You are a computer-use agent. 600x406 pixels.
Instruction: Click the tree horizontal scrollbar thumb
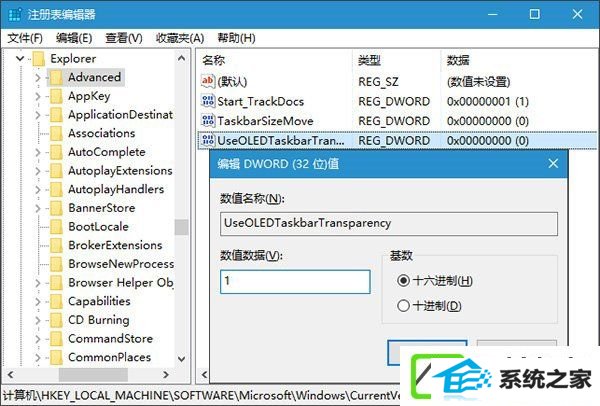click(x=93, y=374)
